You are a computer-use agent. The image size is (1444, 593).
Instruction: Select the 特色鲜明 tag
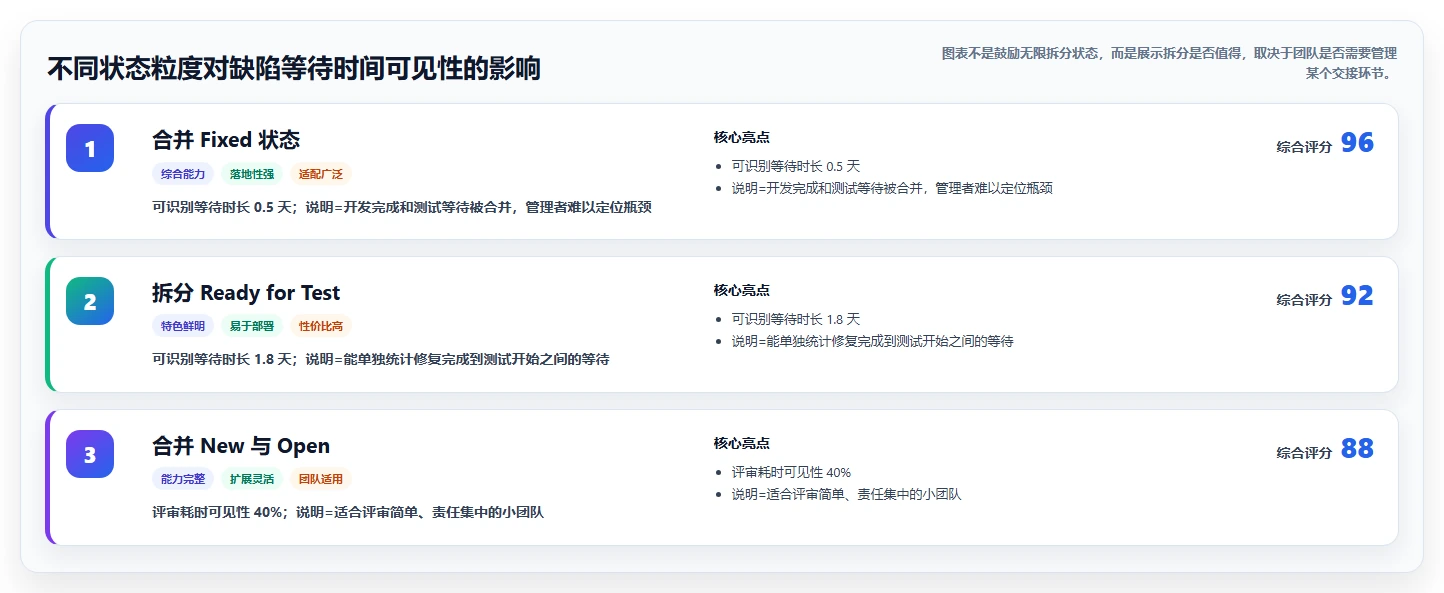[x=183, y=326]
